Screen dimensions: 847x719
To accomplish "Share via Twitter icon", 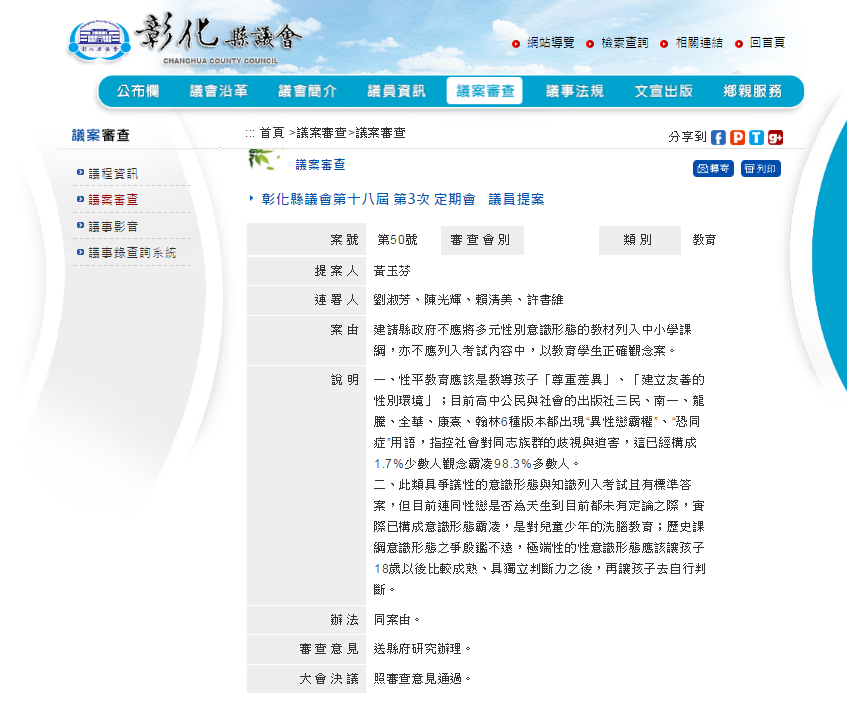I will (756, 137).
